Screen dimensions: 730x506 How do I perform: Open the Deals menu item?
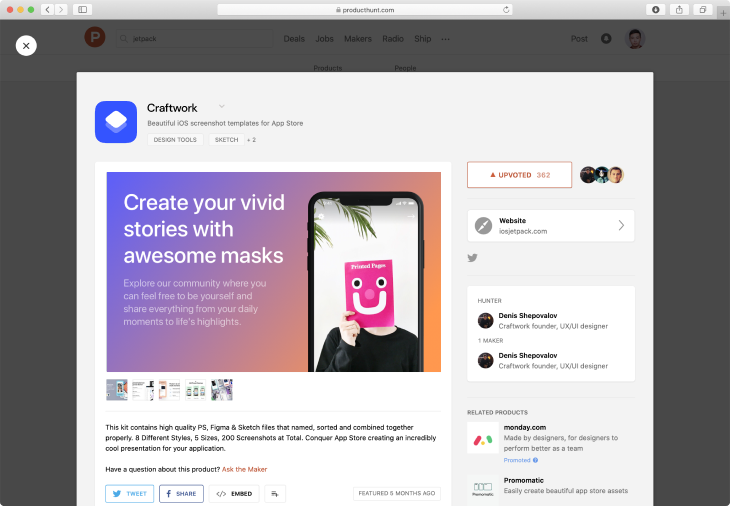coord(294,39)
